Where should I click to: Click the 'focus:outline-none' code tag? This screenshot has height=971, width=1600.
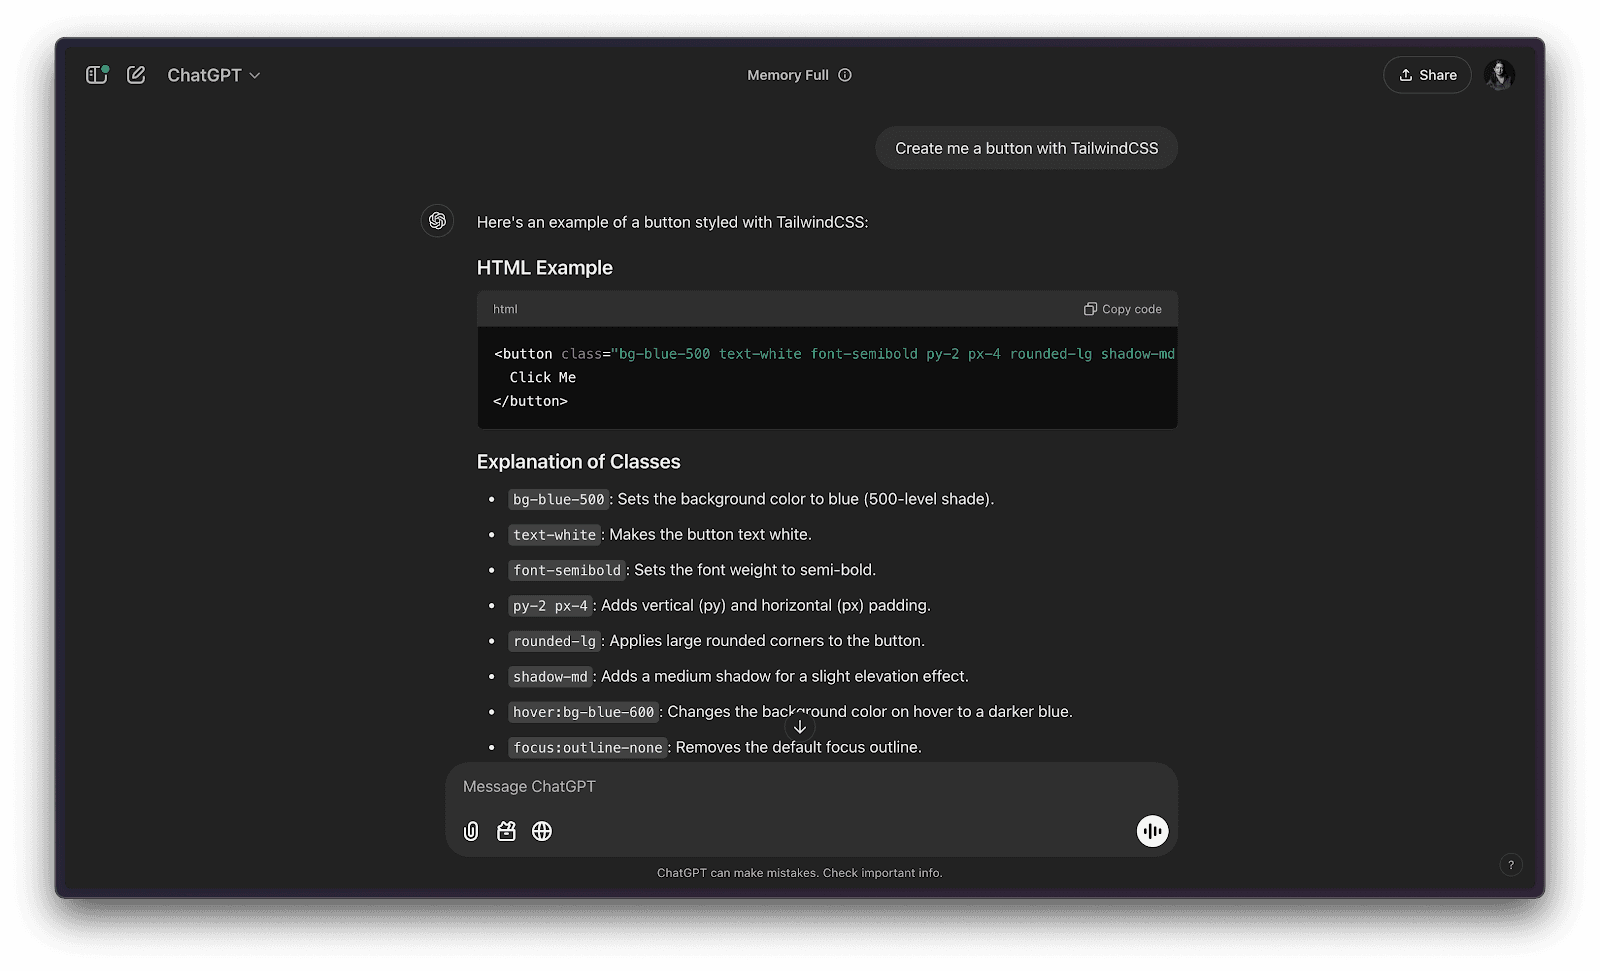pos(588,748)
